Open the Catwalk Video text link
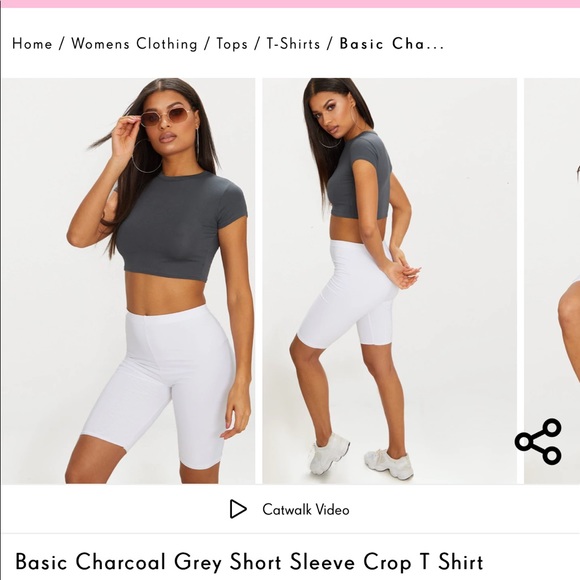The height and width of the screenshot is (580, 580). pos(306,510)
